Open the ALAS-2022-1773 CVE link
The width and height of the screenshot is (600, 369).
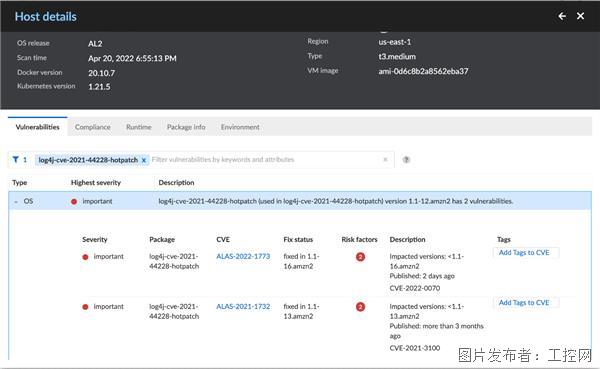tap(243, 256)
